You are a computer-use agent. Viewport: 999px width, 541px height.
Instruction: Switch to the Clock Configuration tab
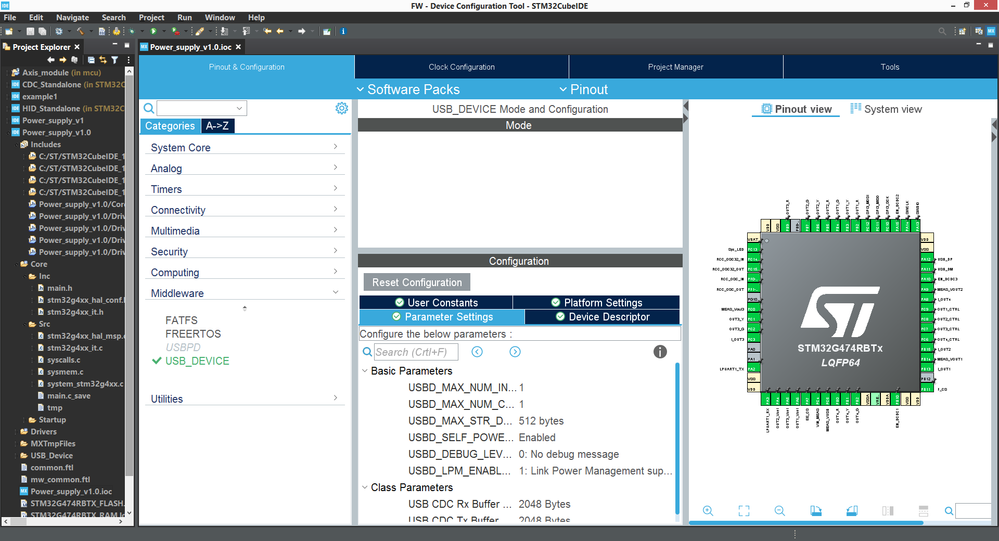(462, 67)
